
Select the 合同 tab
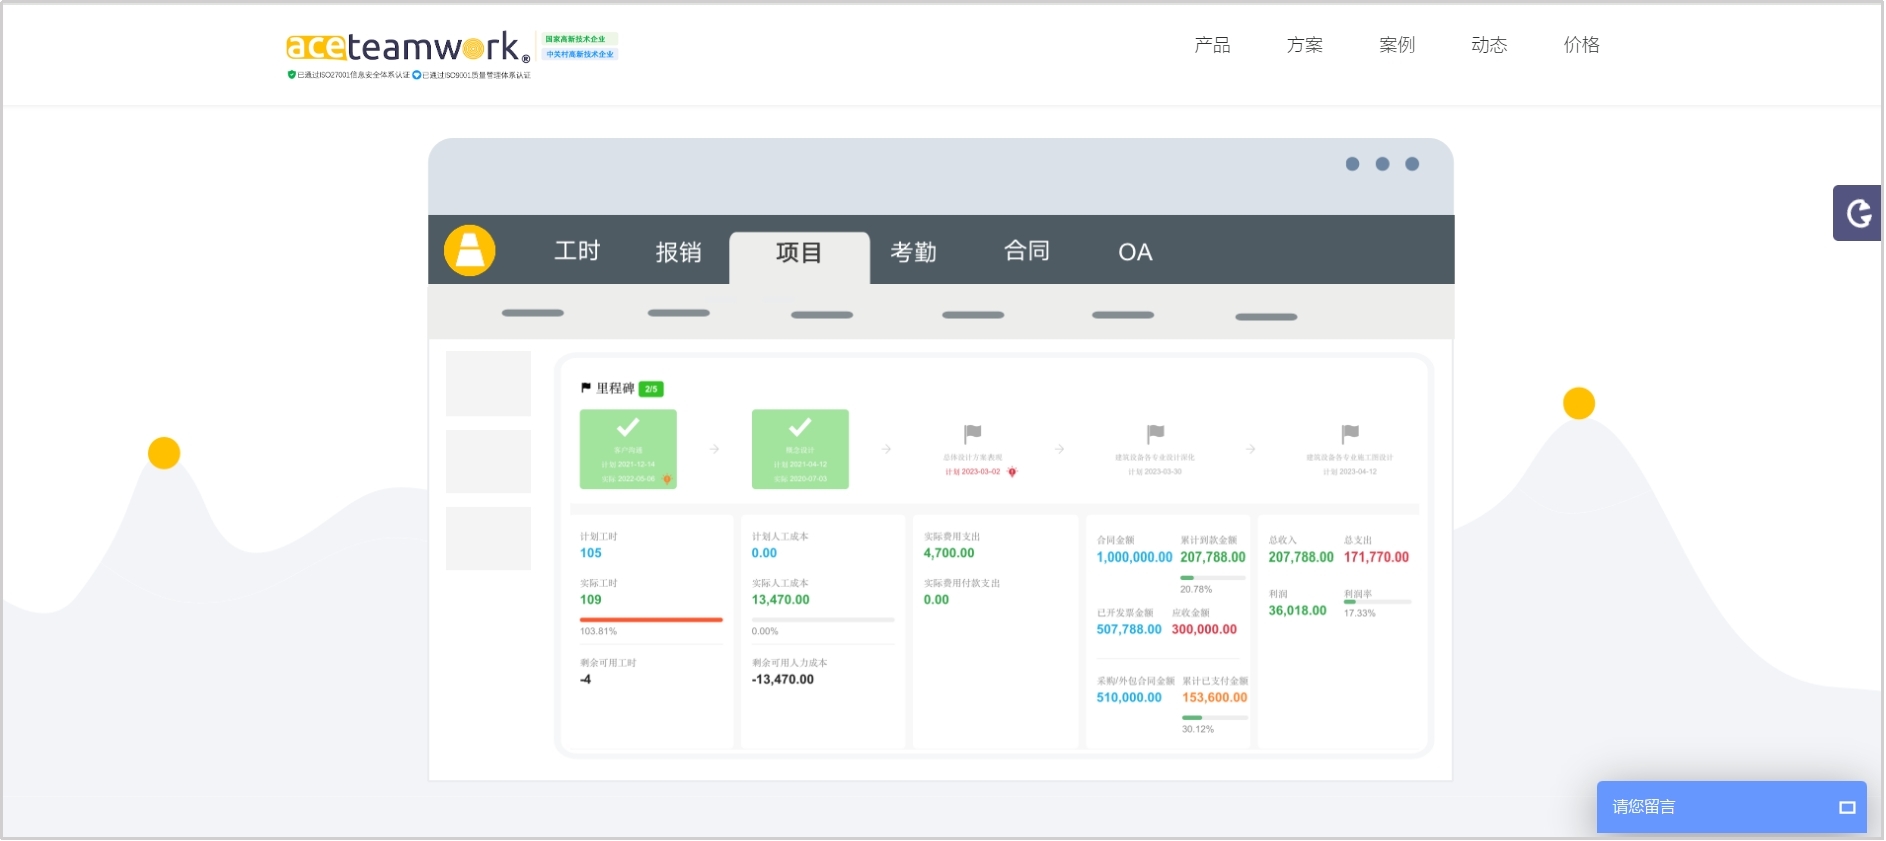tap(1026, 251)
